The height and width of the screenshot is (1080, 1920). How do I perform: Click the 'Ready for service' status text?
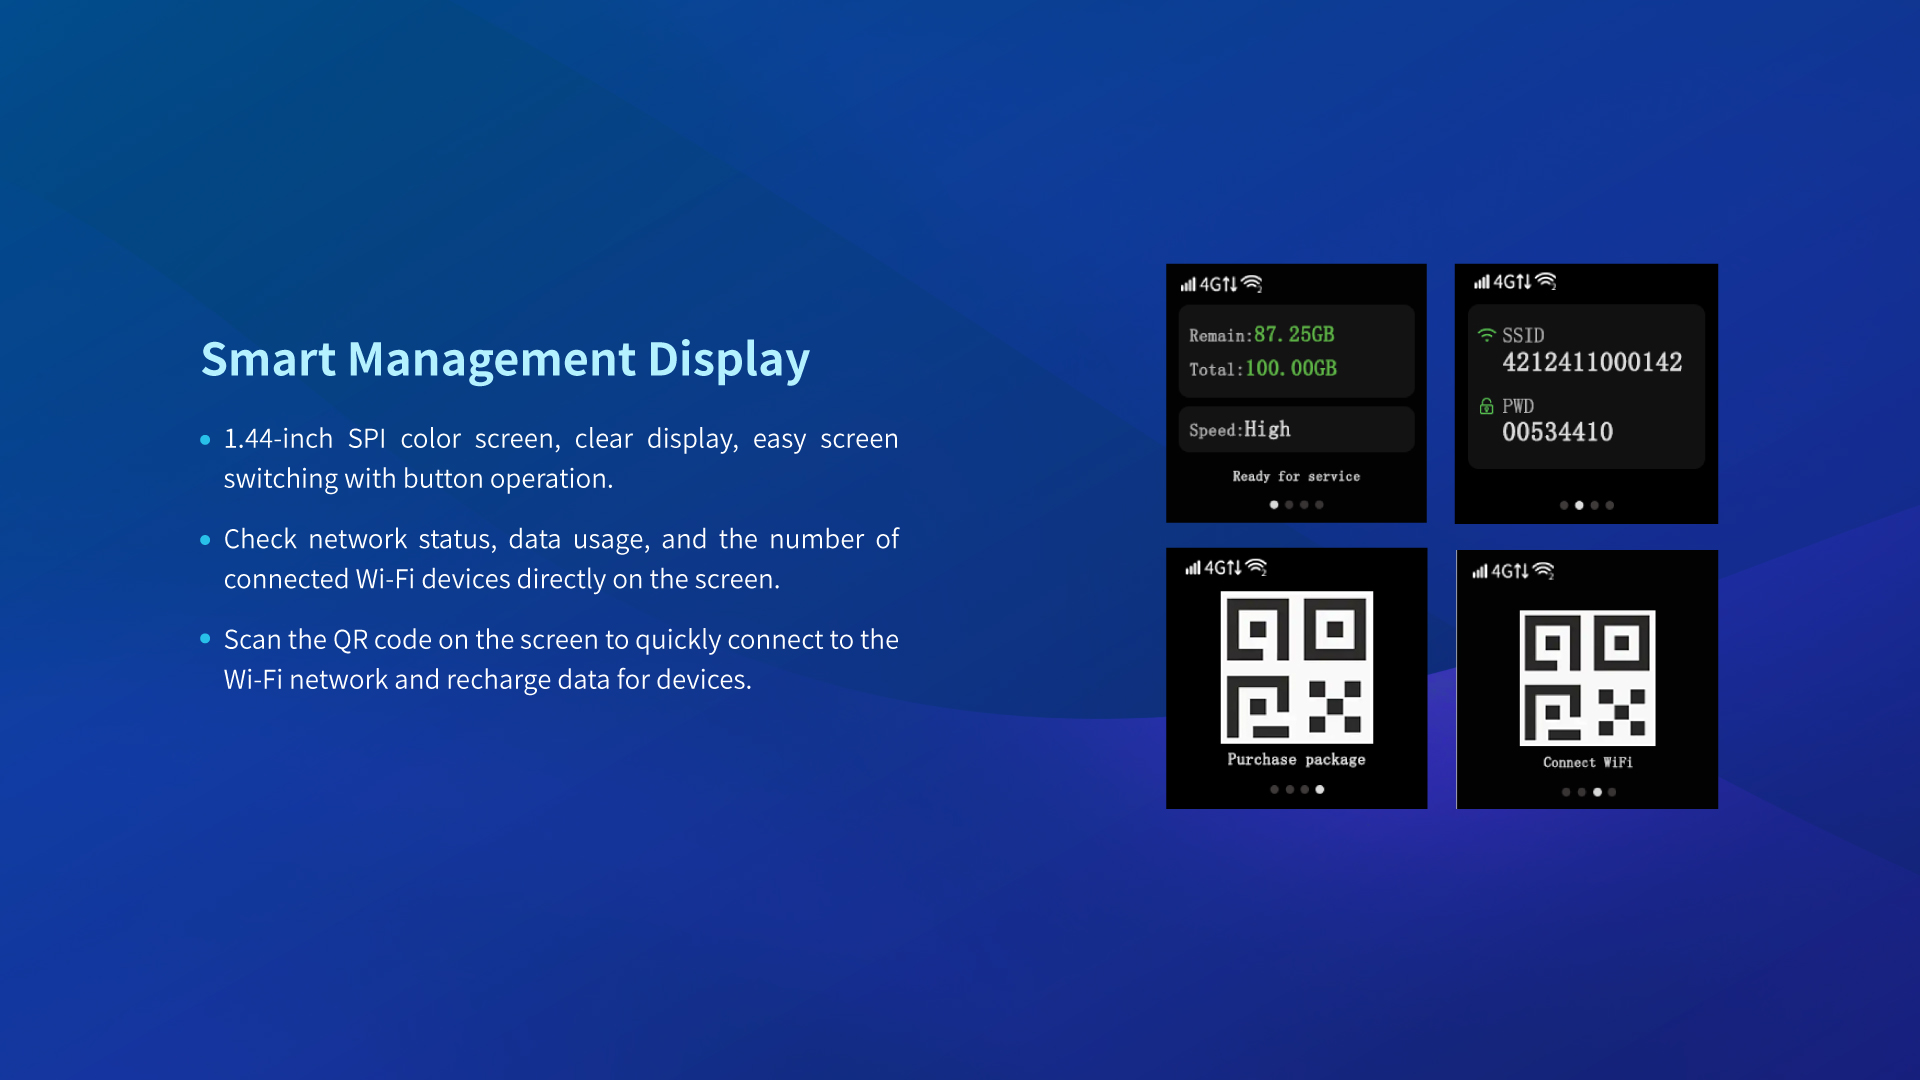pyautogui.click(x=1296, y=477)
